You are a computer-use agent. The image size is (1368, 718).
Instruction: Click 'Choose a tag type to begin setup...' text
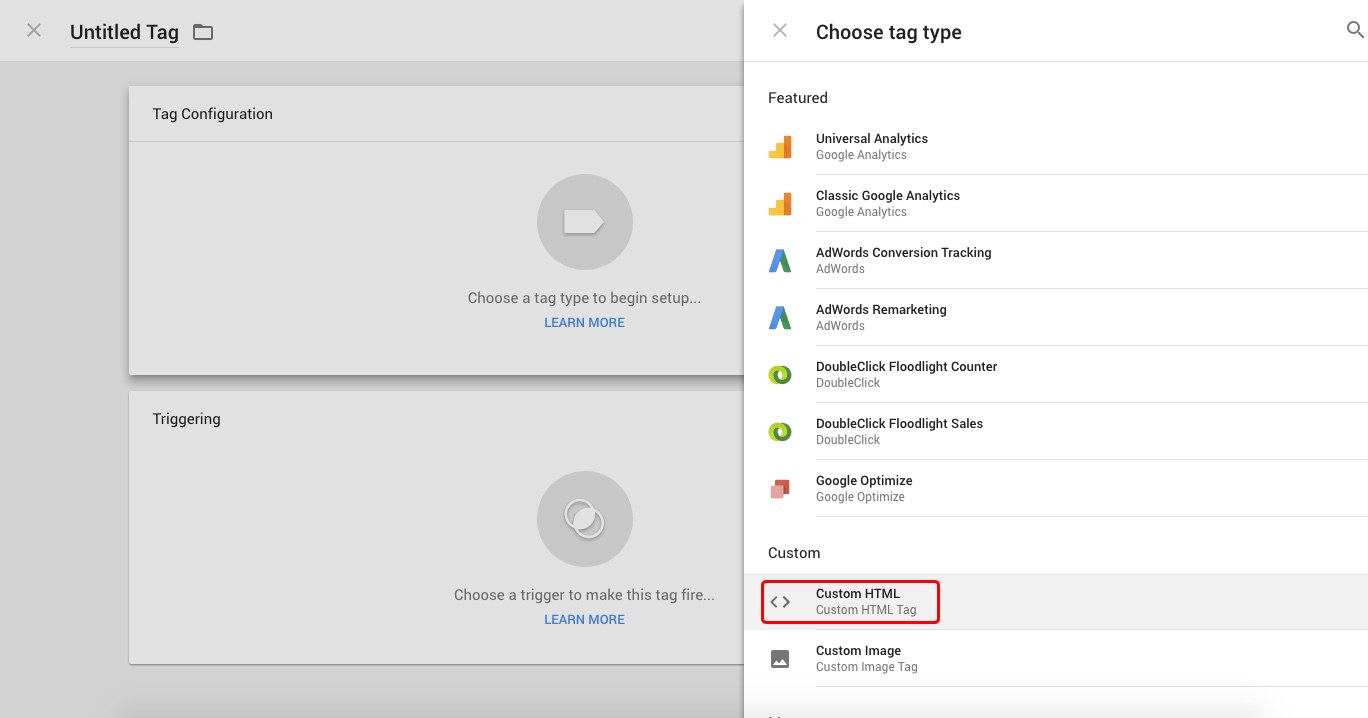[x=584, y=298]
